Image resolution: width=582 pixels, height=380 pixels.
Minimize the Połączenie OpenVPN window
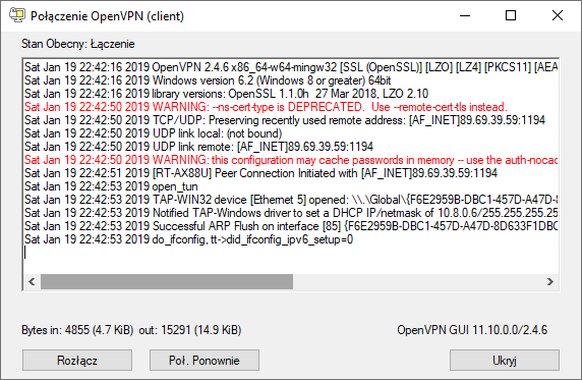[x=465, y=16]
